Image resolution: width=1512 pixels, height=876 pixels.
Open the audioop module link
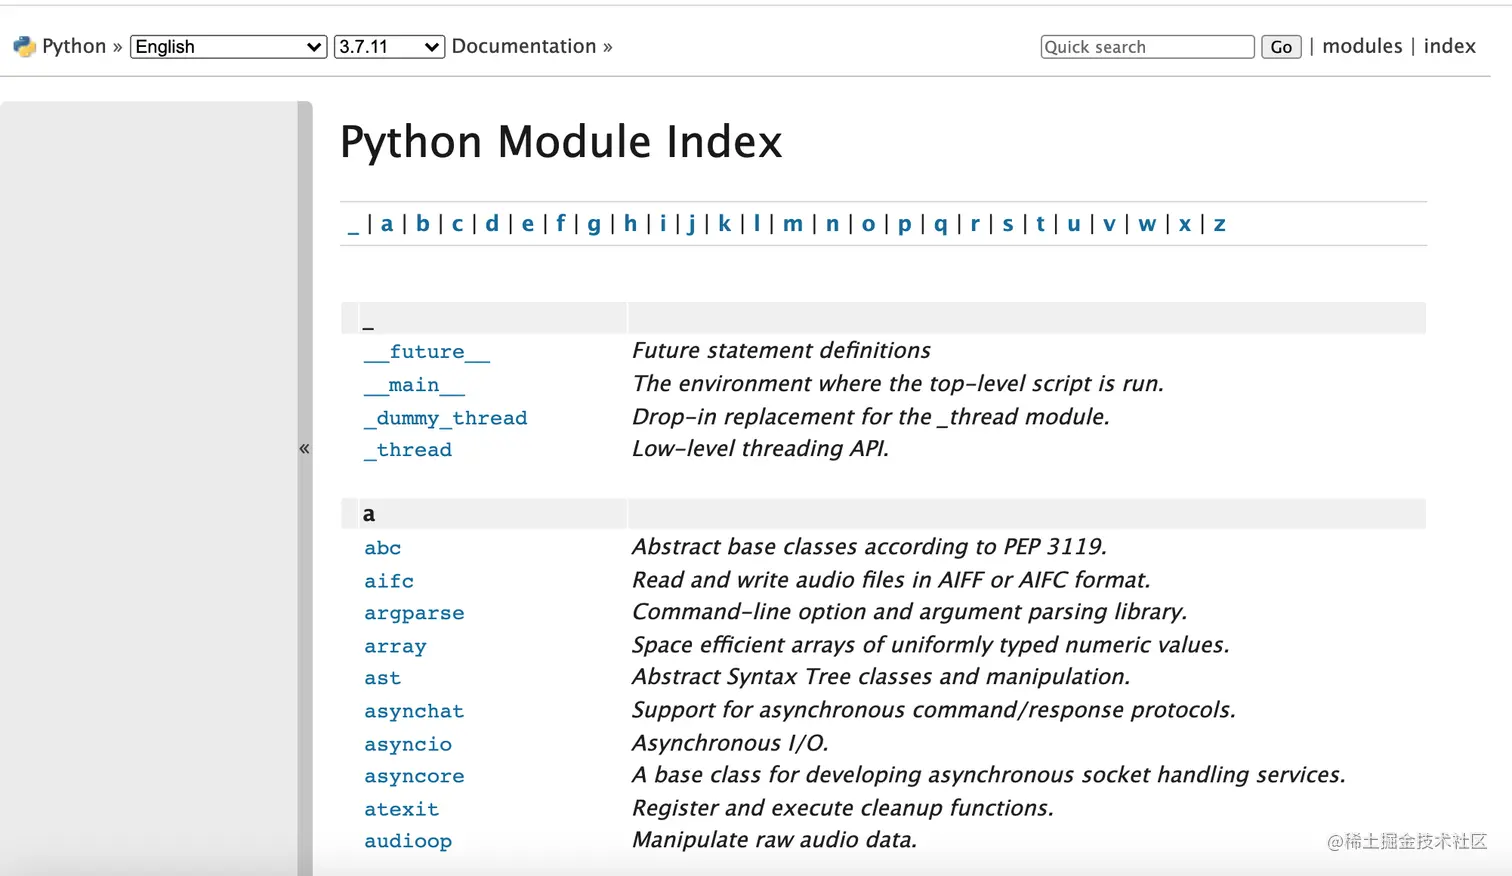408,841
